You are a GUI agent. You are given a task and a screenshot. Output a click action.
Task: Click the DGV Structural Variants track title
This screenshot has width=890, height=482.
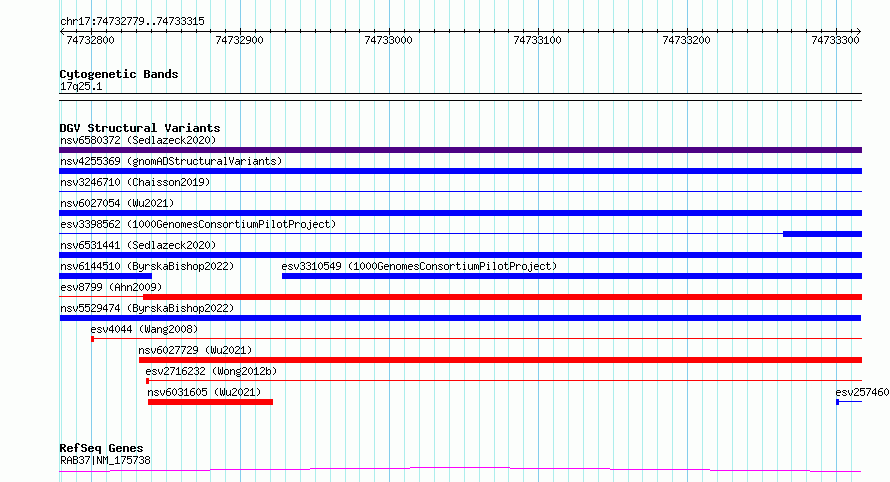(x=140, y=128)
